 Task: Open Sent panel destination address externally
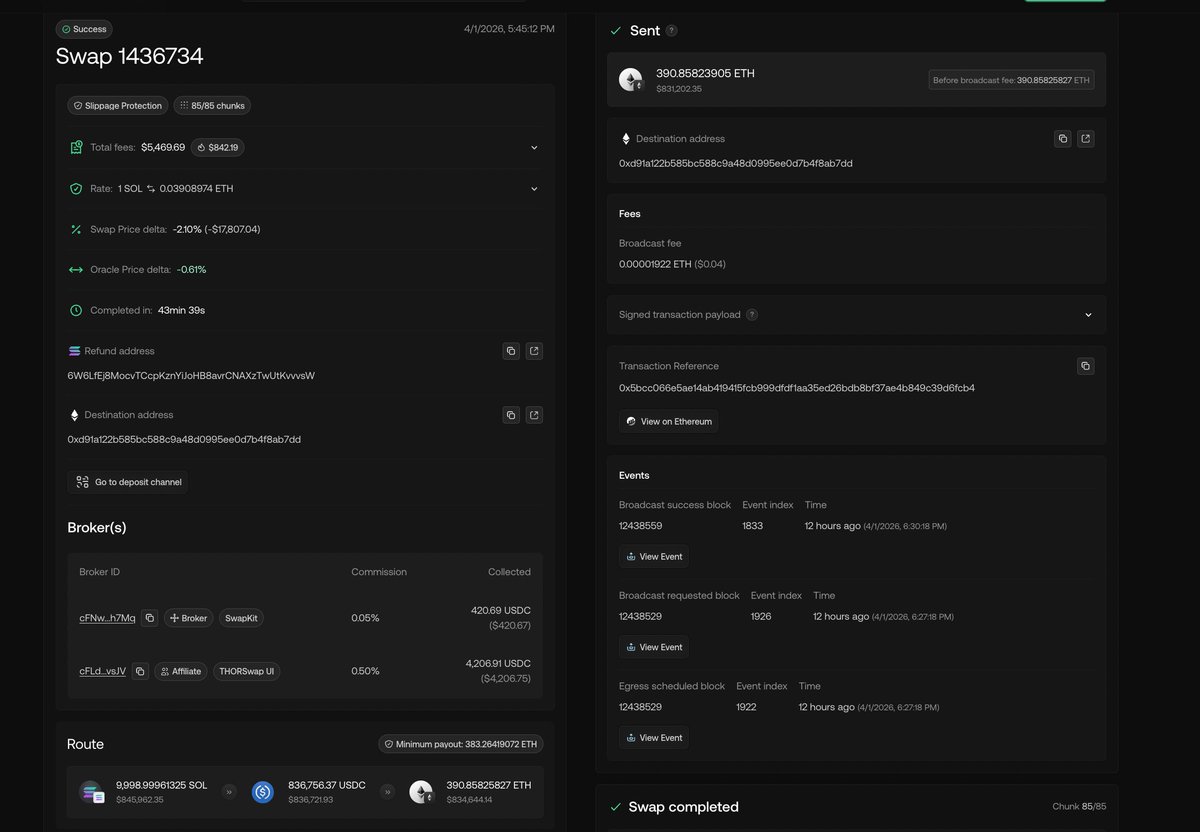point(1086,139)
